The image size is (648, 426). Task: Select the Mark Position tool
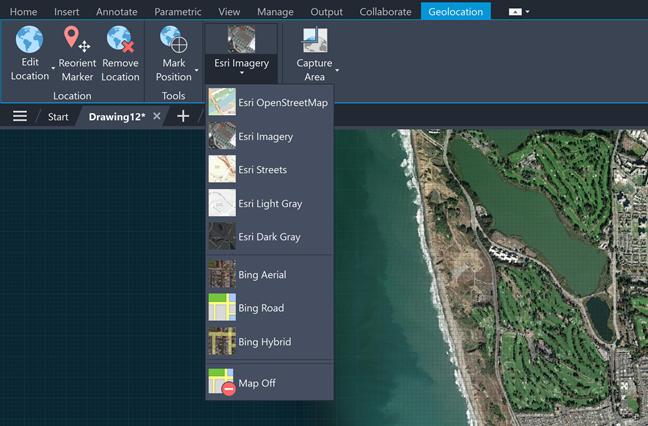pos(174,53)
